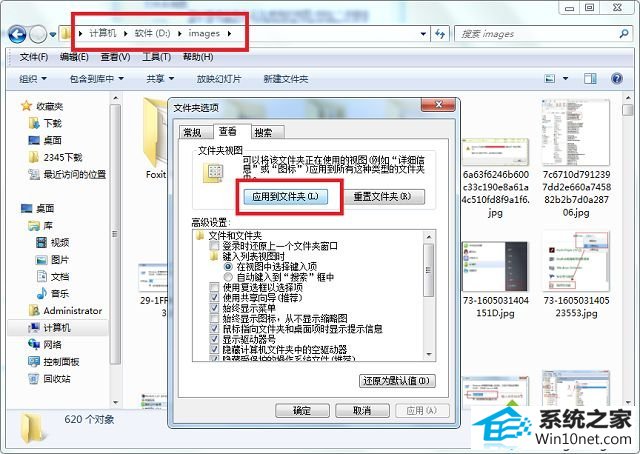Toggle 使用共享向导(推荐) checkbox
640x454 pixels.
tap(214, 298)
